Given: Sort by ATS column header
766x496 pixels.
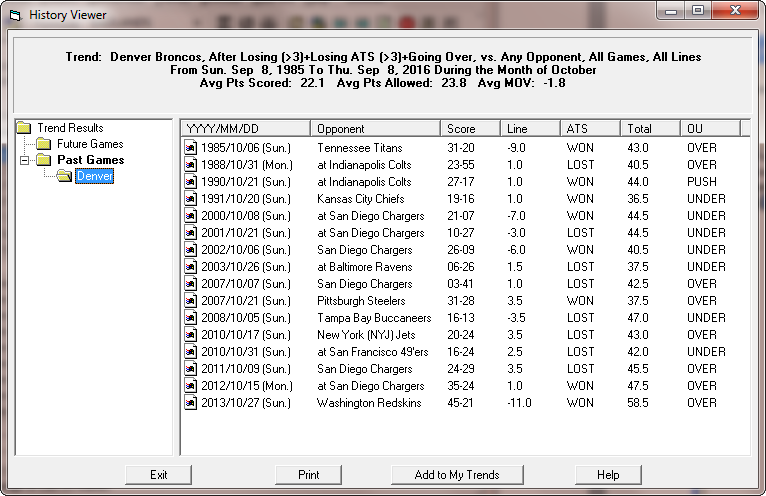Looking at the screenshot, I should click(590, 129).
